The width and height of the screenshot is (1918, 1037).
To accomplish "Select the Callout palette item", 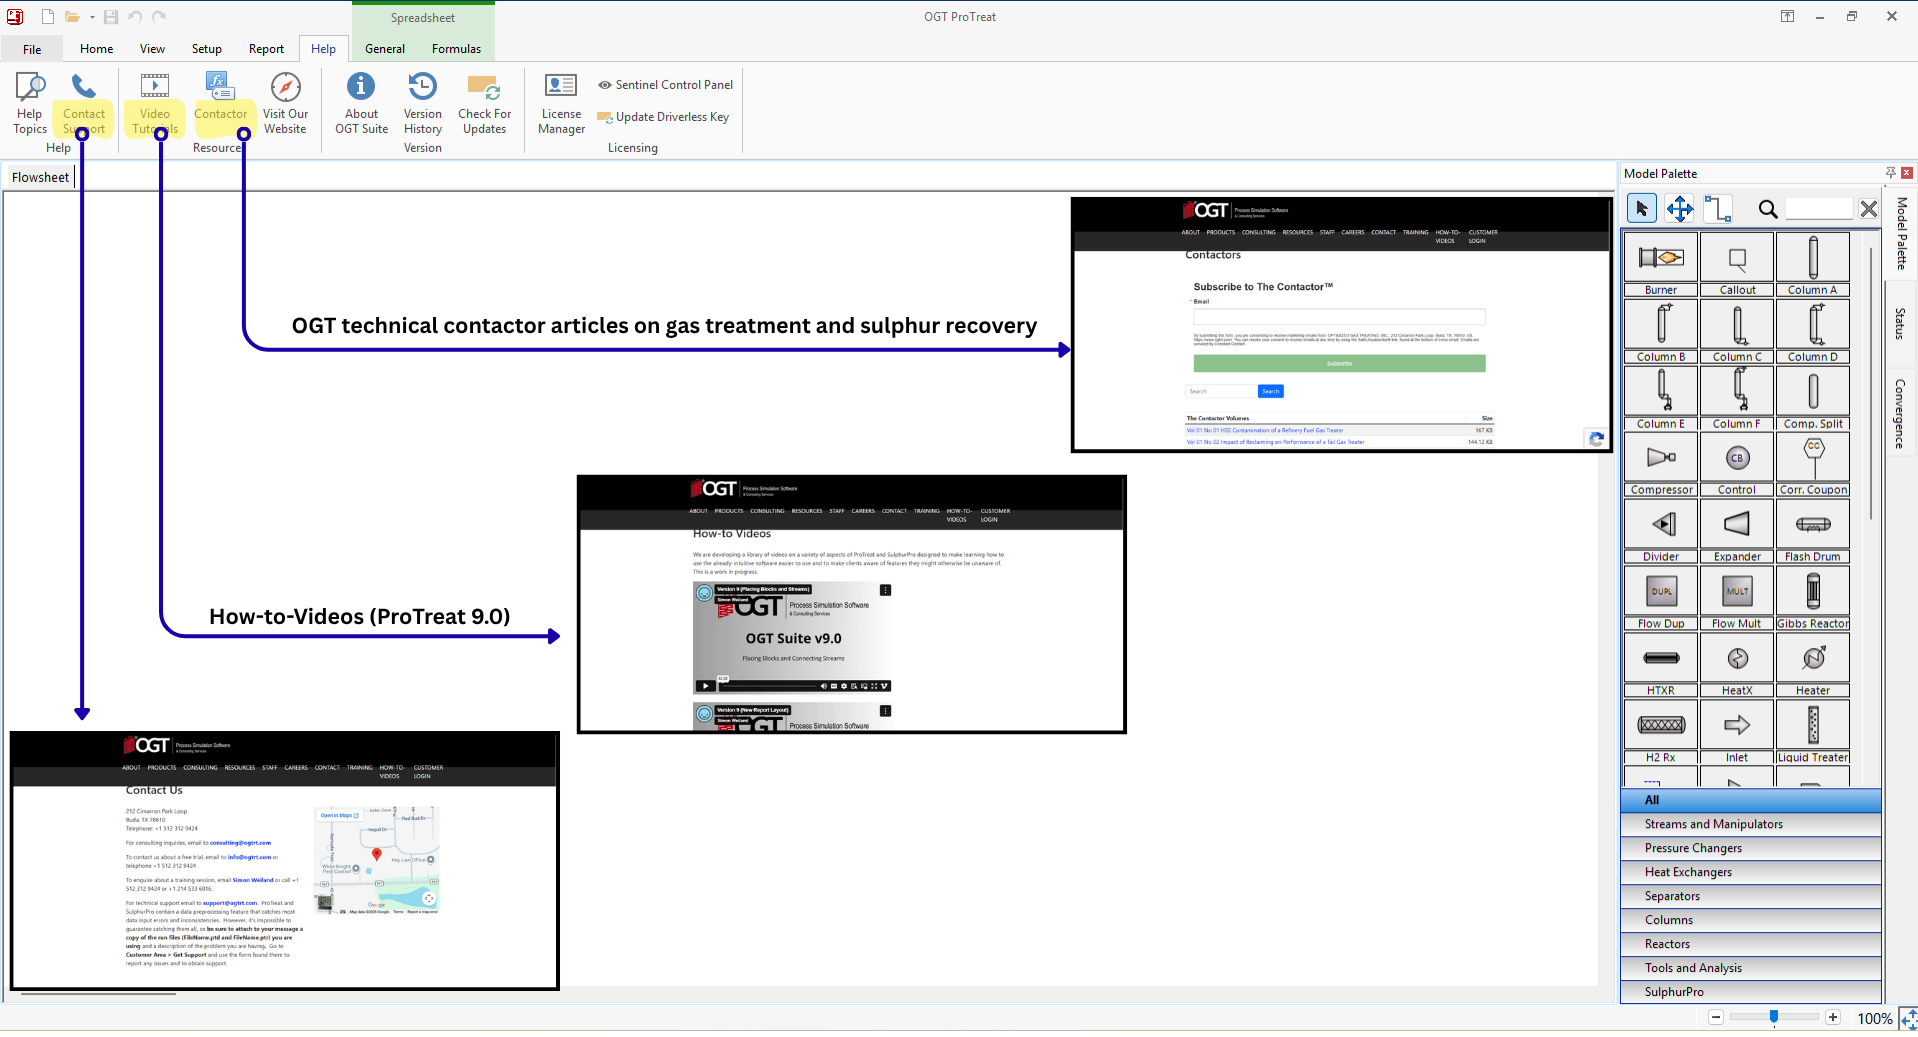I will tap(1737, 264).
